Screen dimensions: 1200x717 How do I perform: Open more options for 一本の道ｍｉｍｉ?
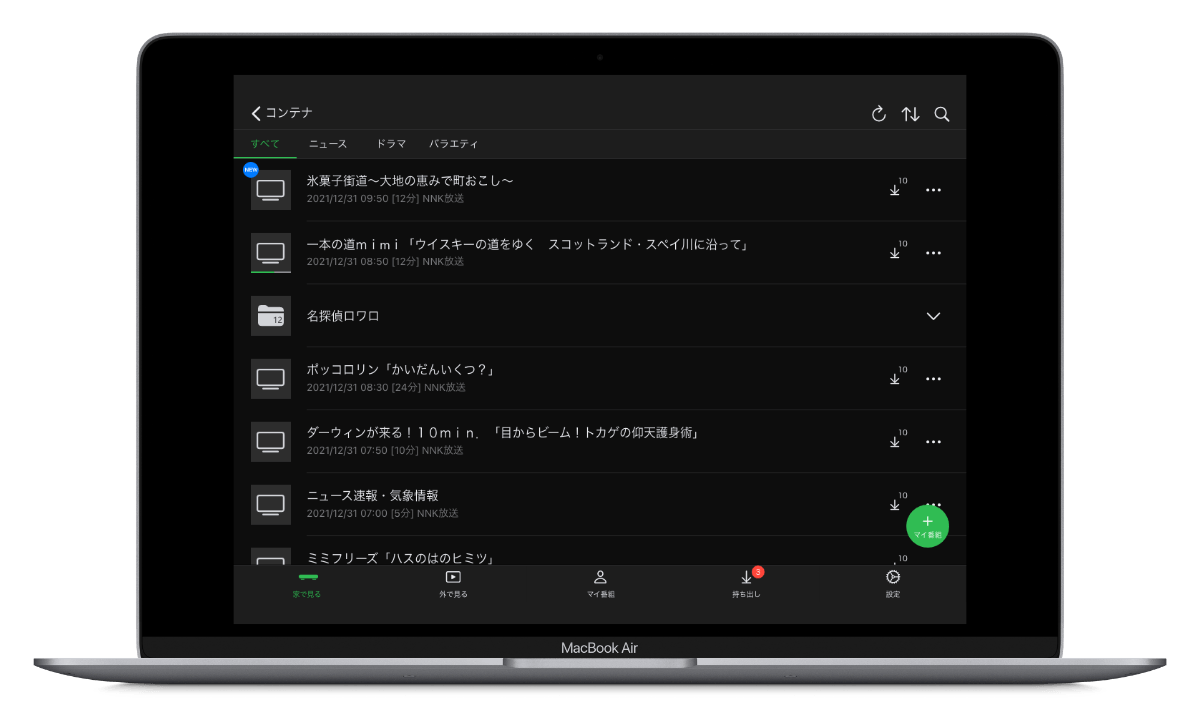click(933, 252)
